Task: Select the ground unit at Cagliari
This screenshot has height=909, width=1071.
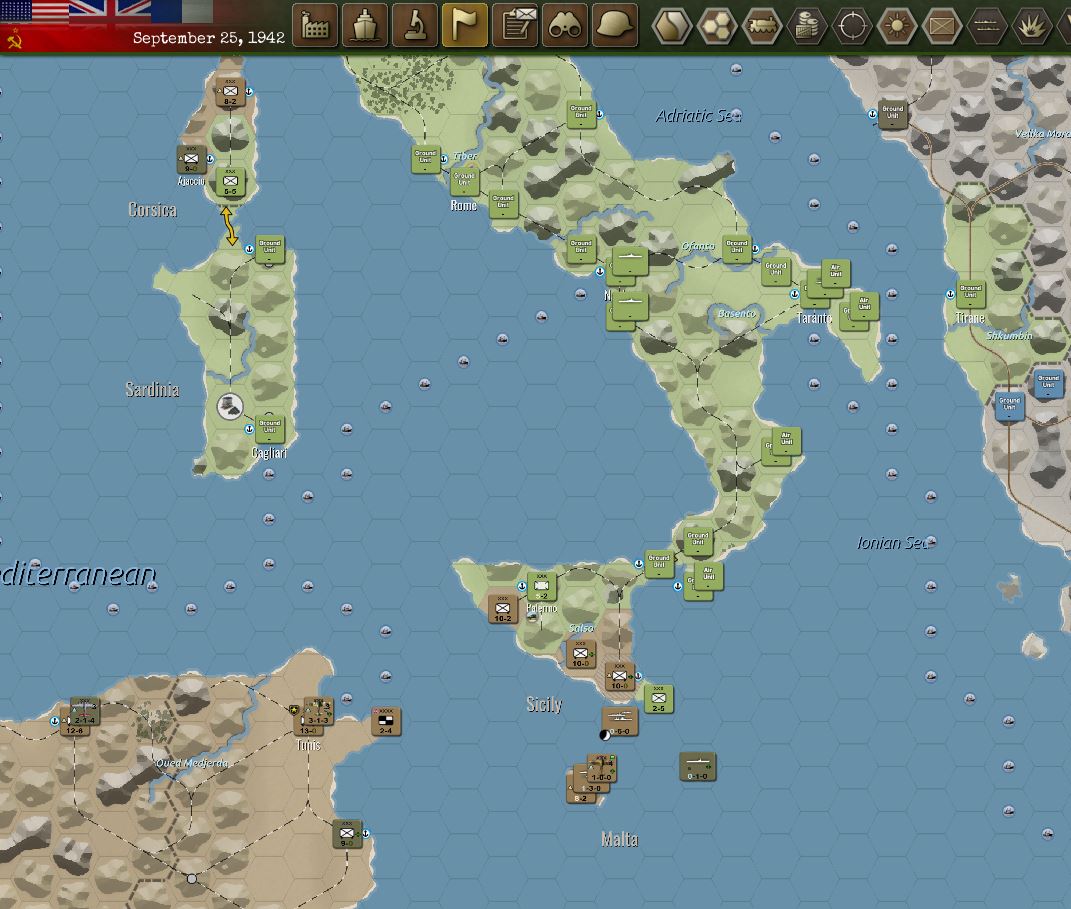Action: pos(270,429)
